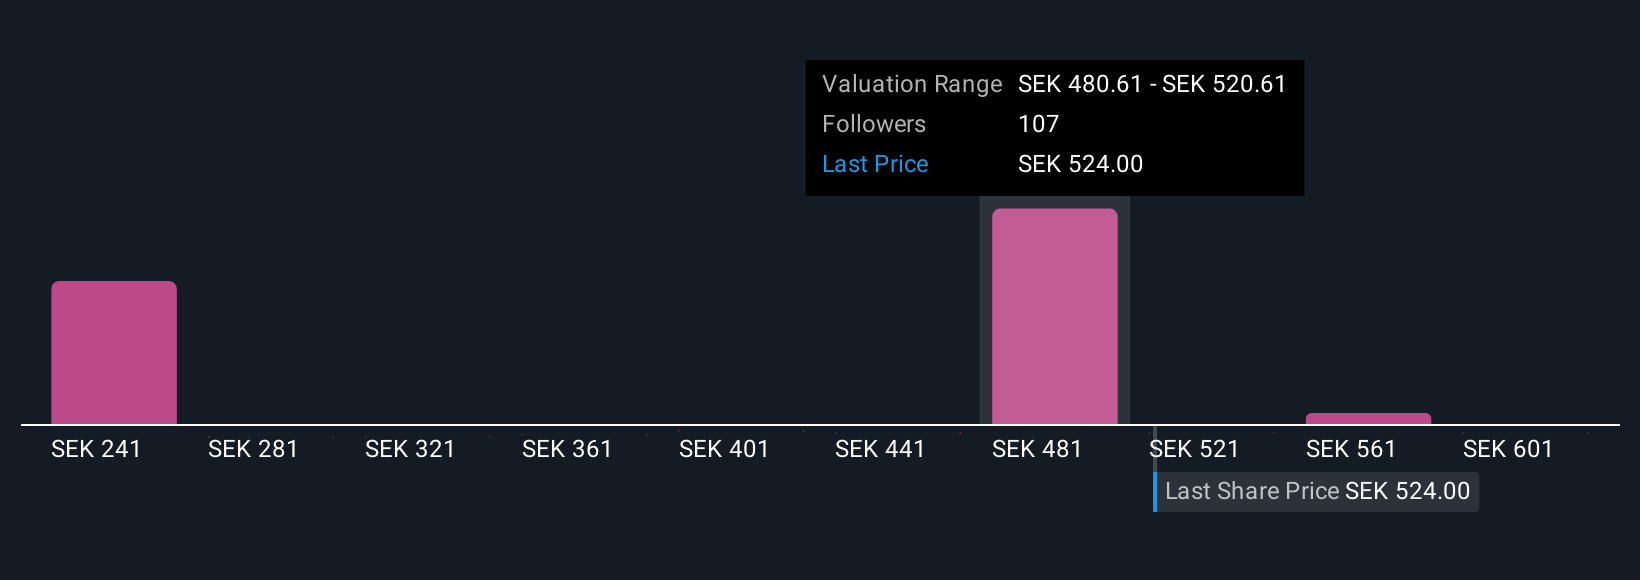The image size is (1640, 580).
Task: Click the Last Share Price SEK 524.00 label
Action: [1317, 492]
